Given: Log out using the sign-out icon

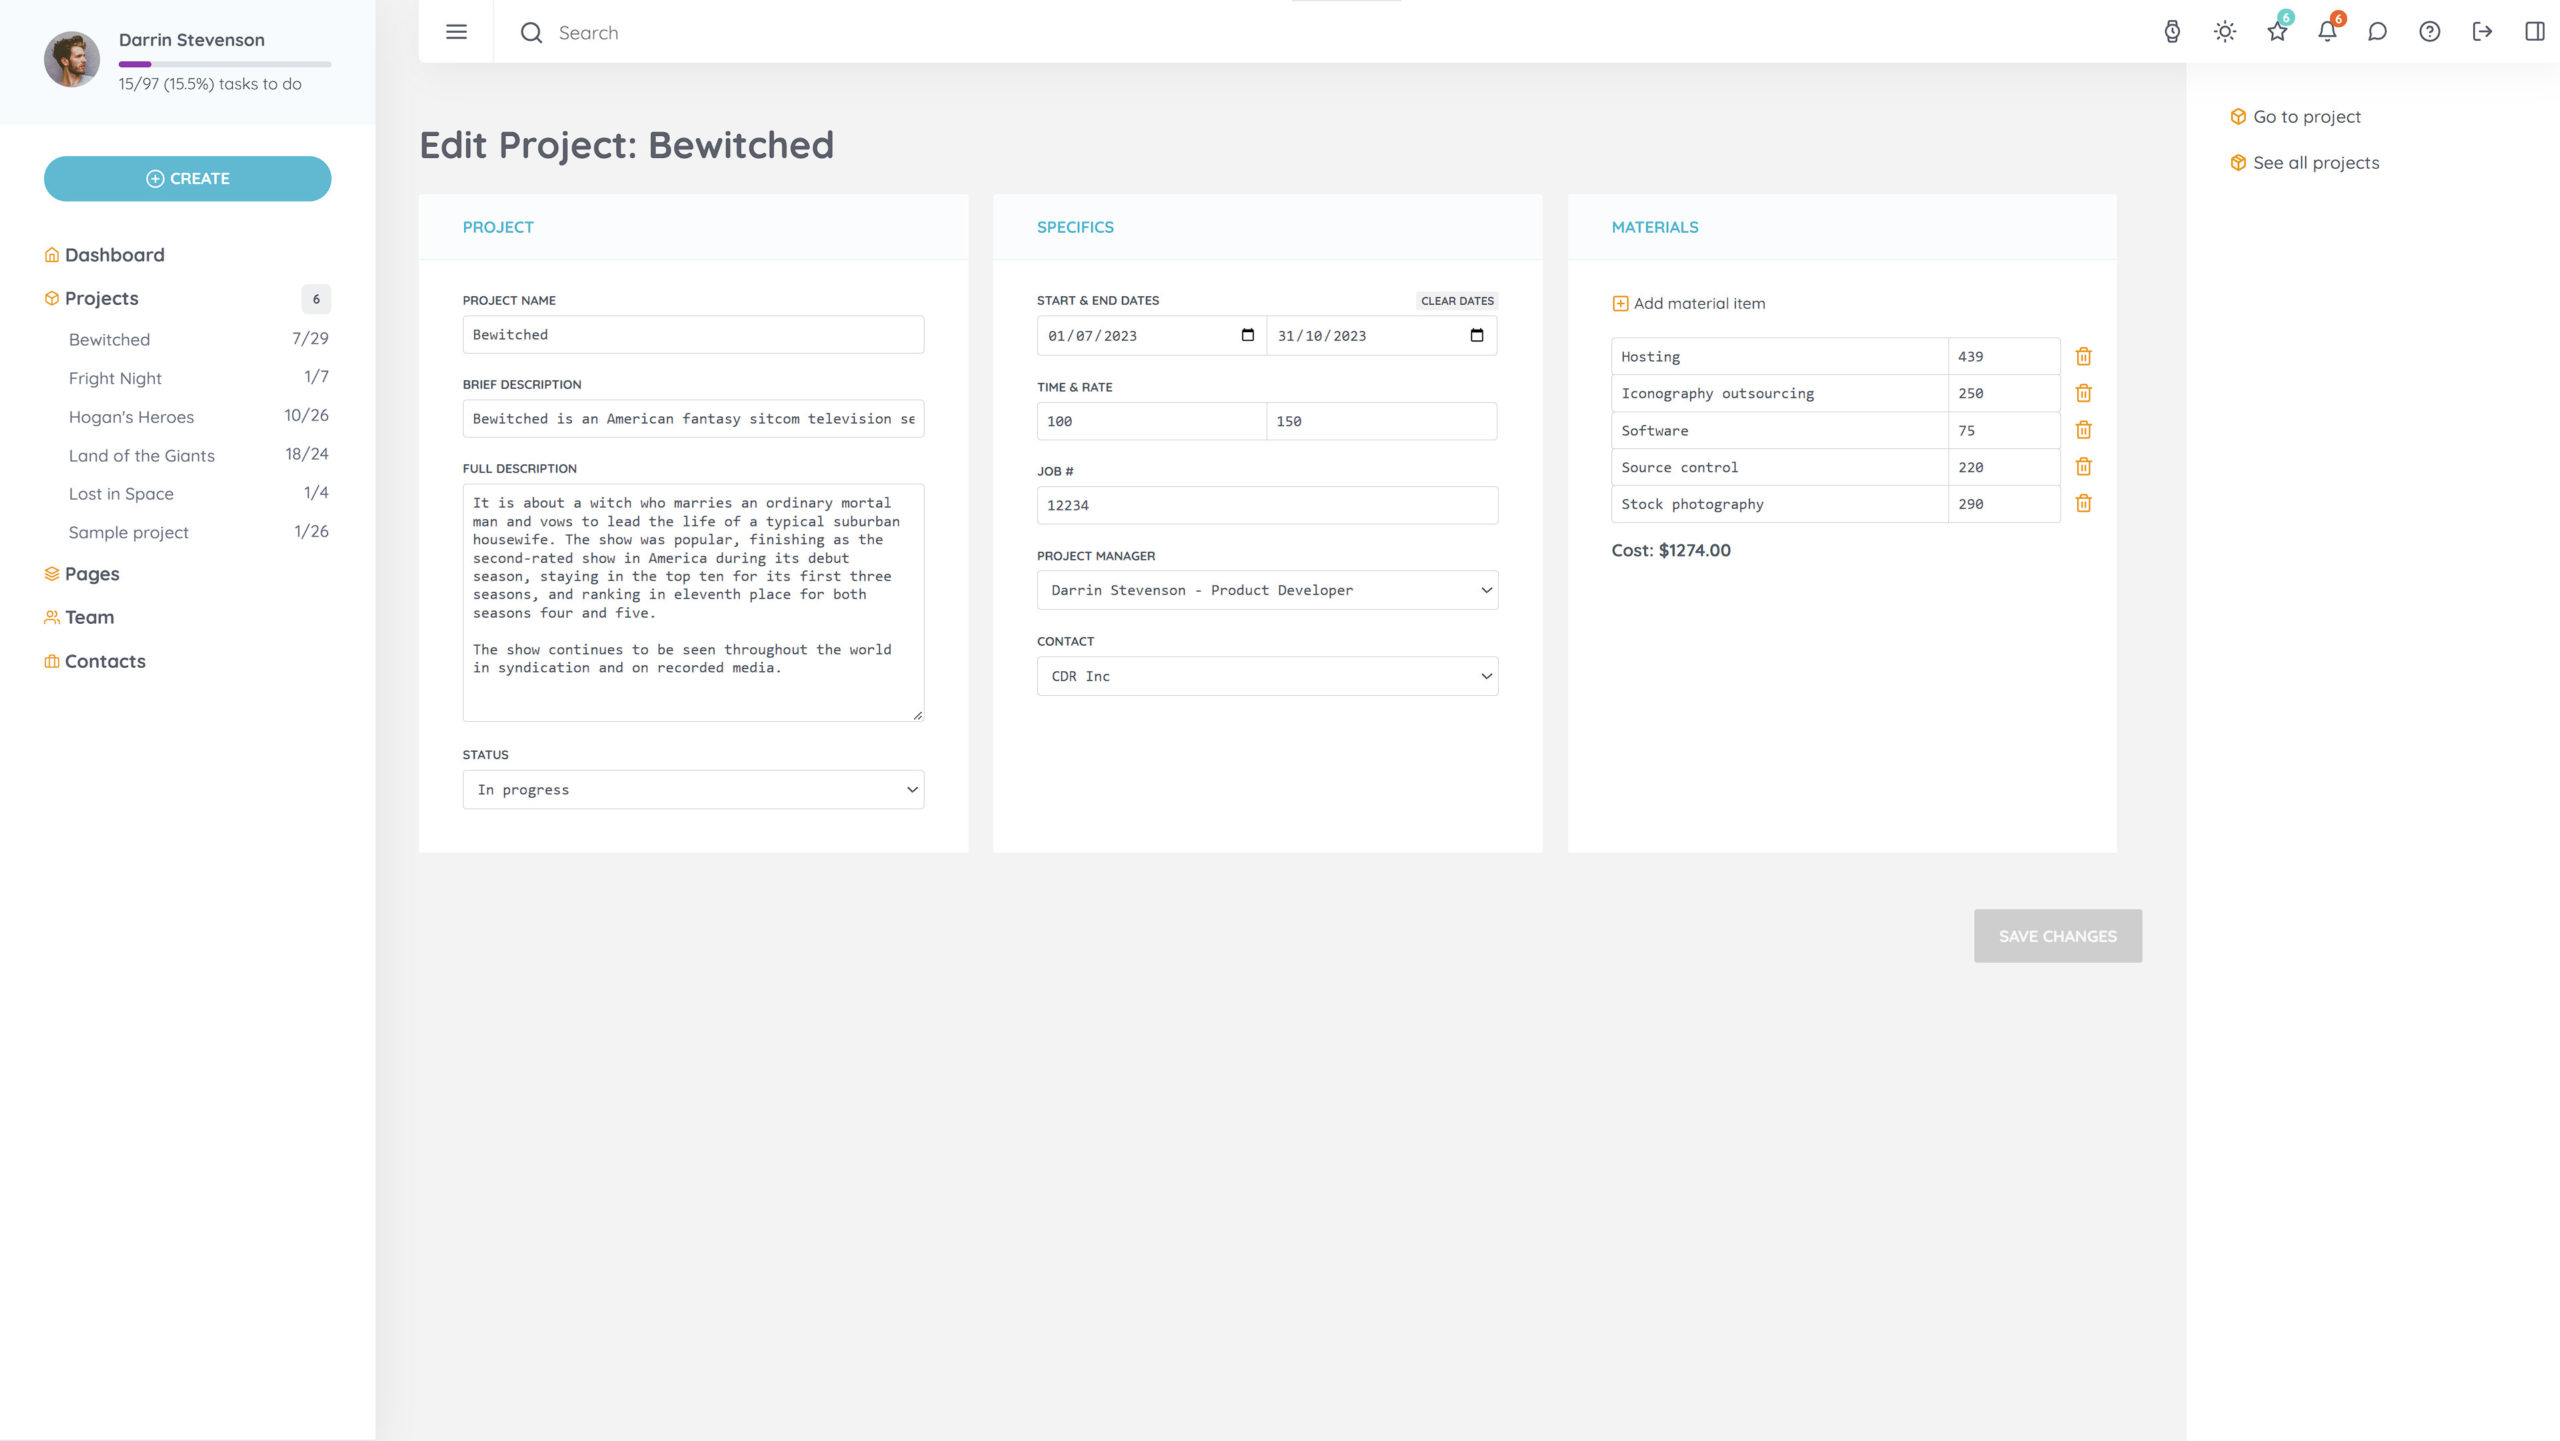Looking at the screenshot, I should [2482, 32].
